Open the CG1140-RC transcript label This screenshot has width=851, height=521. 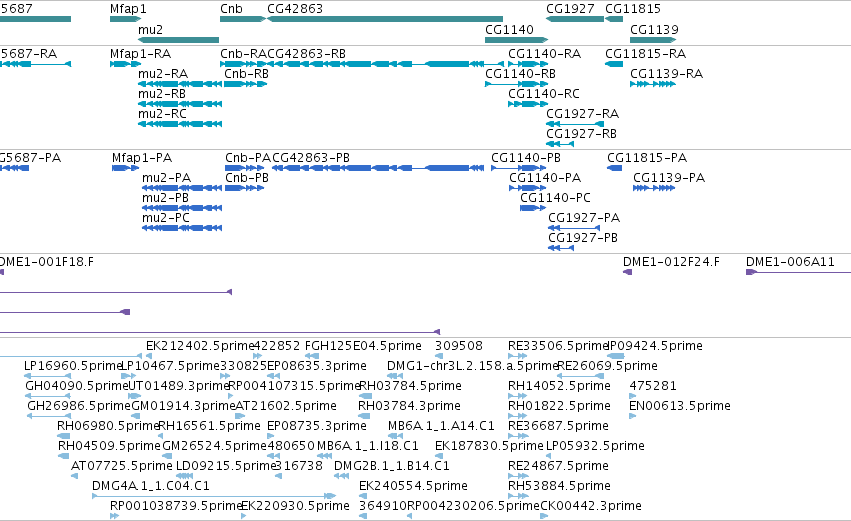pos(544,94)
